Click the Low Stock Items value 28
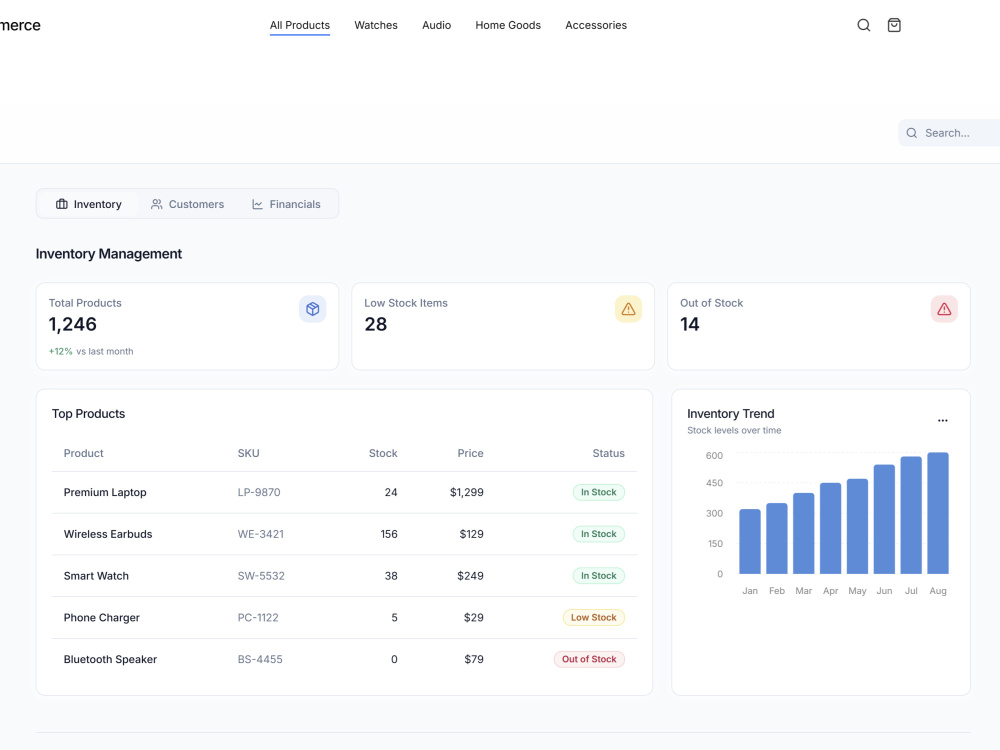1000x750 pixels. pos(376,325)
